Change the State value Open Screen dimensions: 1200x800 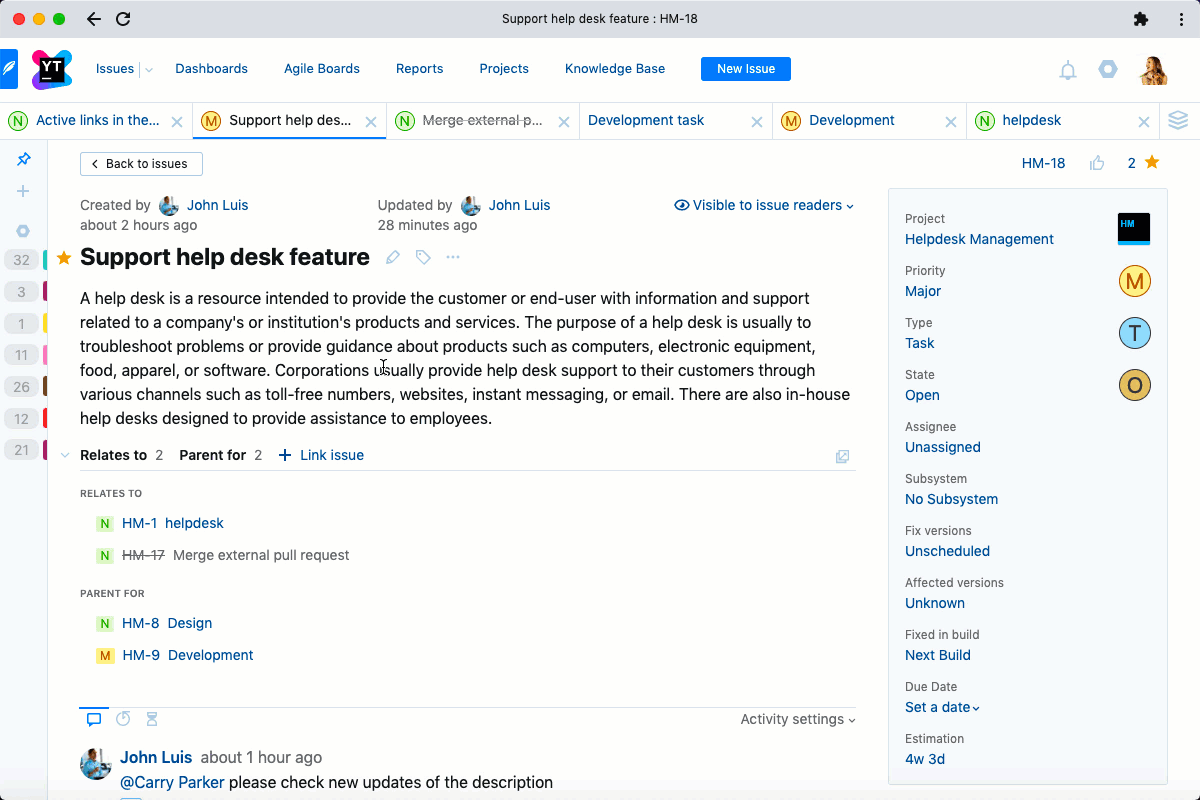[x=922, y=395]
